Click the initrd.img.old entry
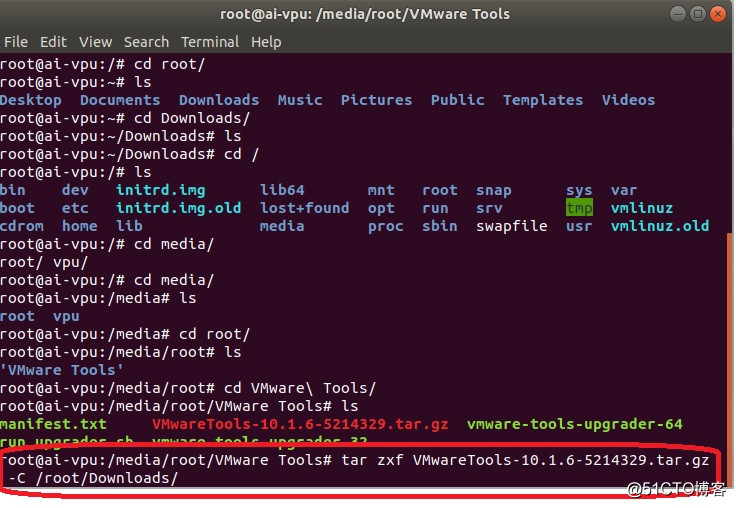Image resolution: width=736 pixels, height=508 pixels. click(x=178, y=208)
